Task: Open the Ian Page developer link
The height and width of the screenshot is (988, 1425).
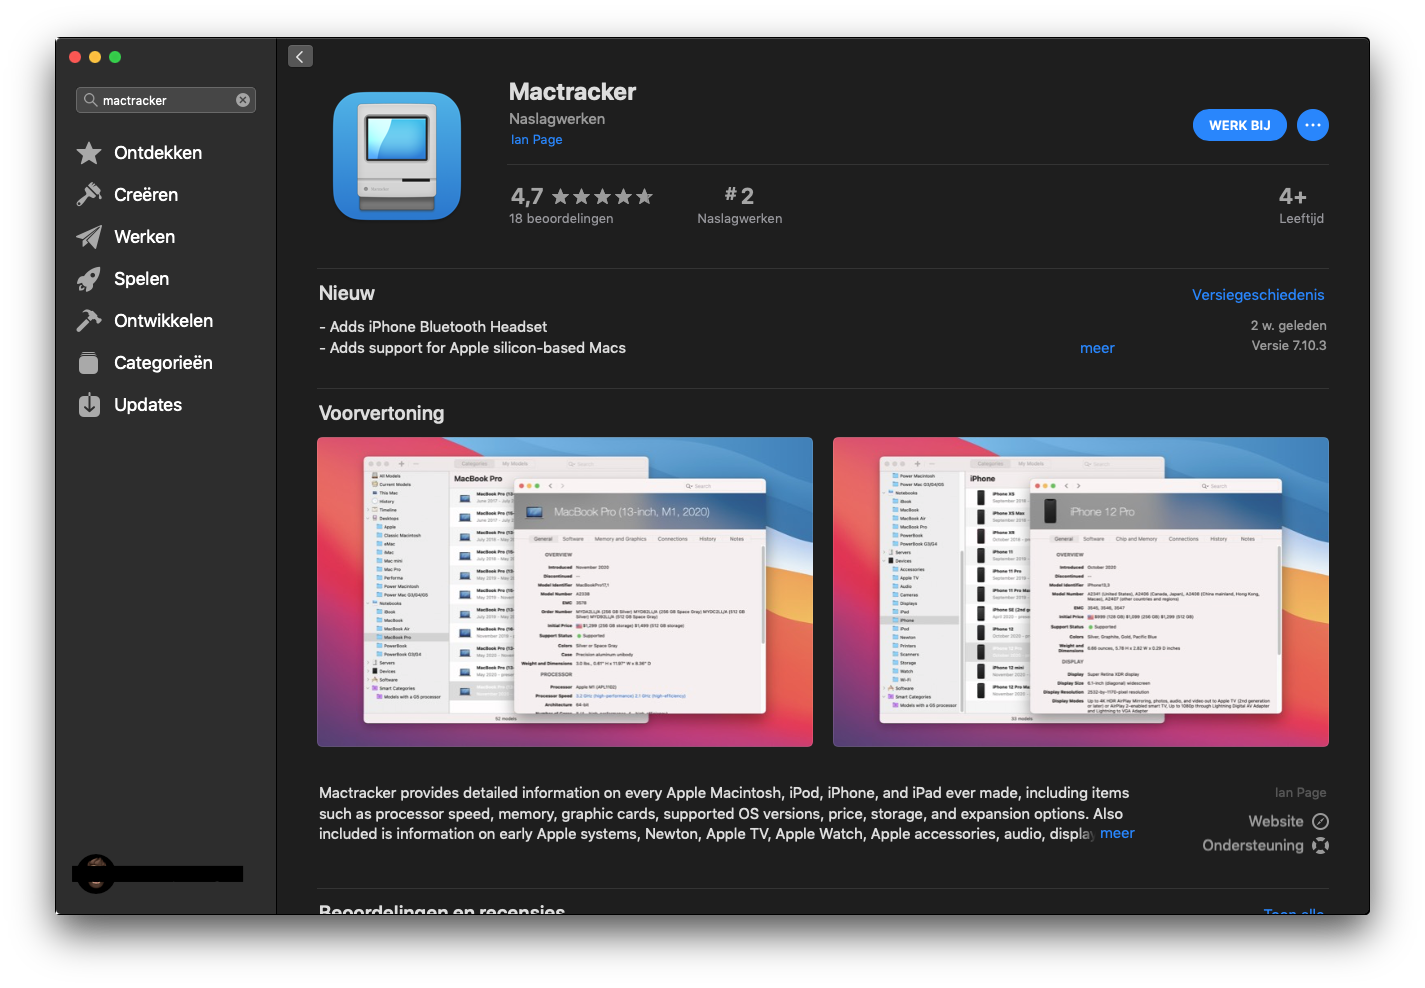Action: [x=536, y=140]
